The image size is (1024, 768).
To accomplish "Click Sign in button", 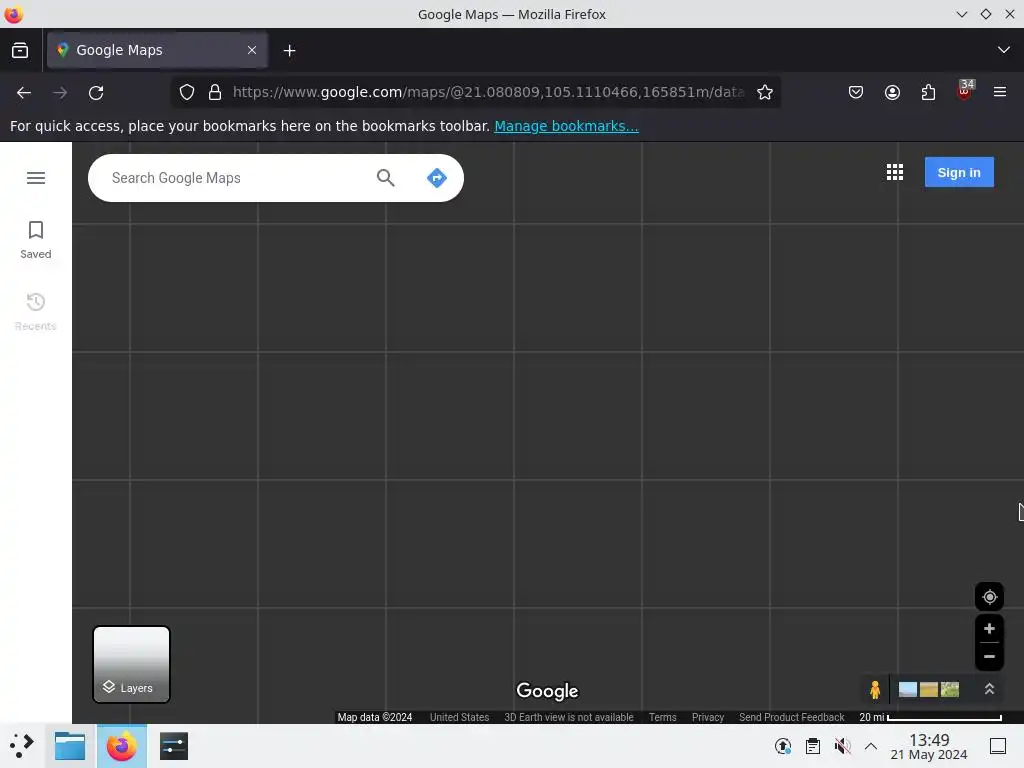I will [x=959, y=172].
